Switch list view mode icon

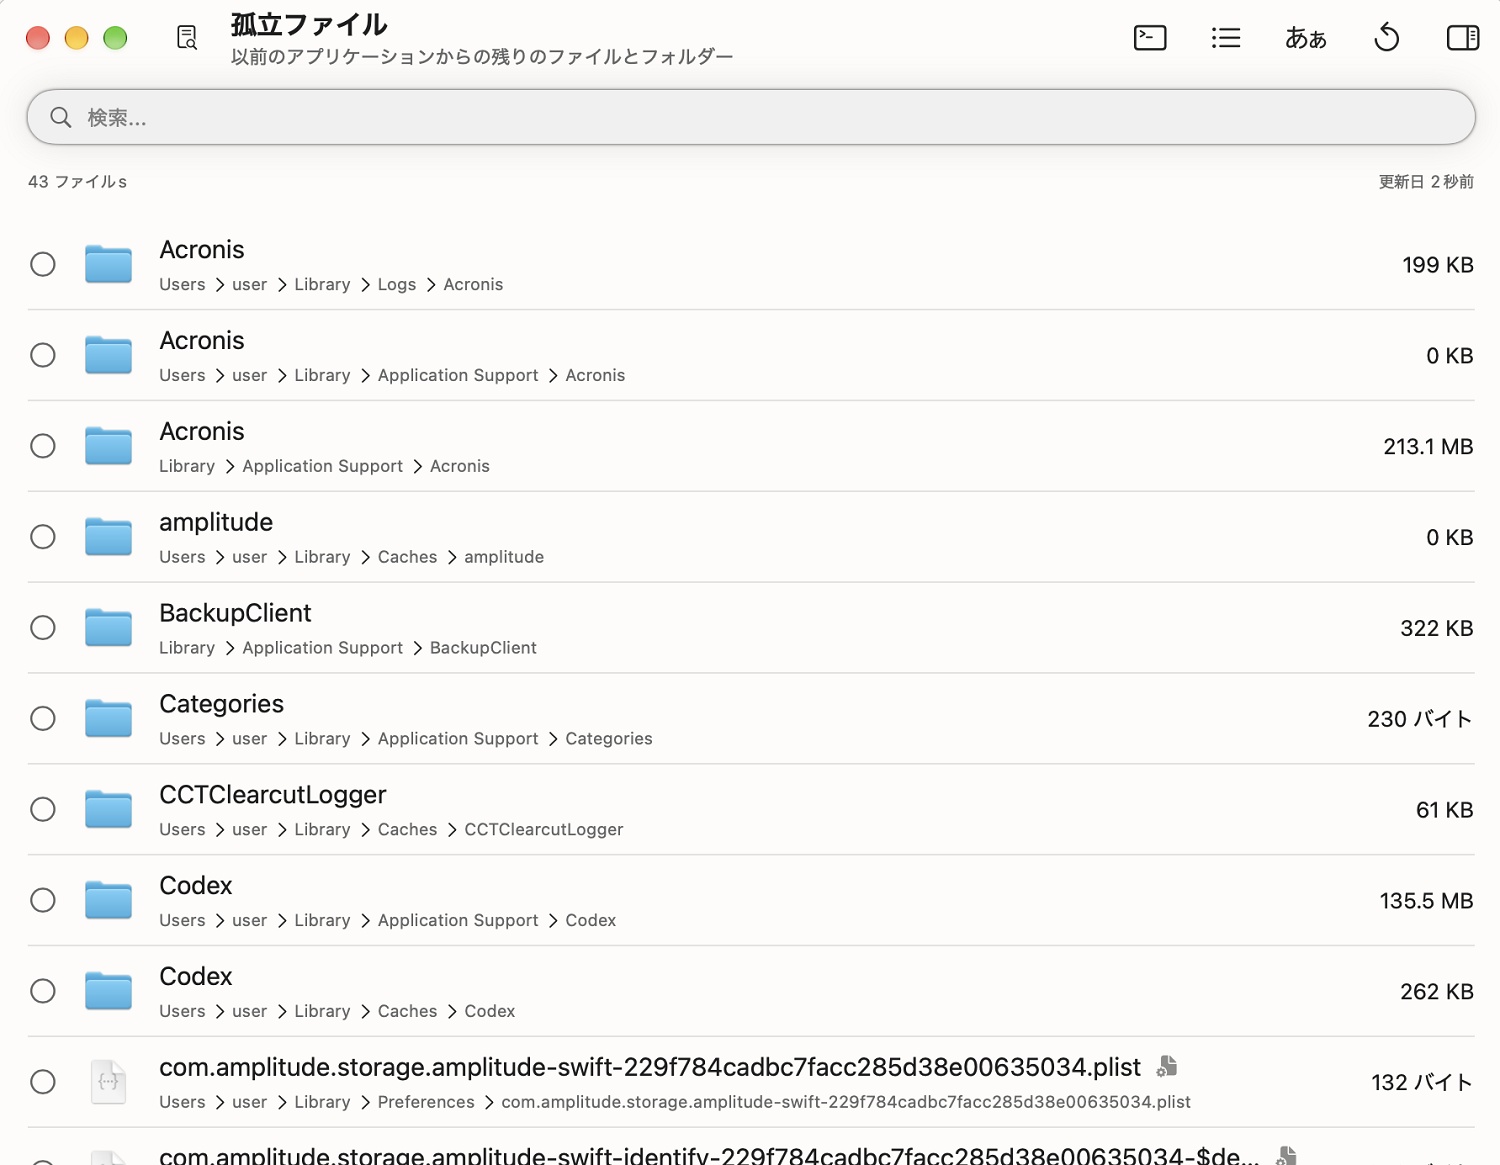click(x=1226, y=38)
